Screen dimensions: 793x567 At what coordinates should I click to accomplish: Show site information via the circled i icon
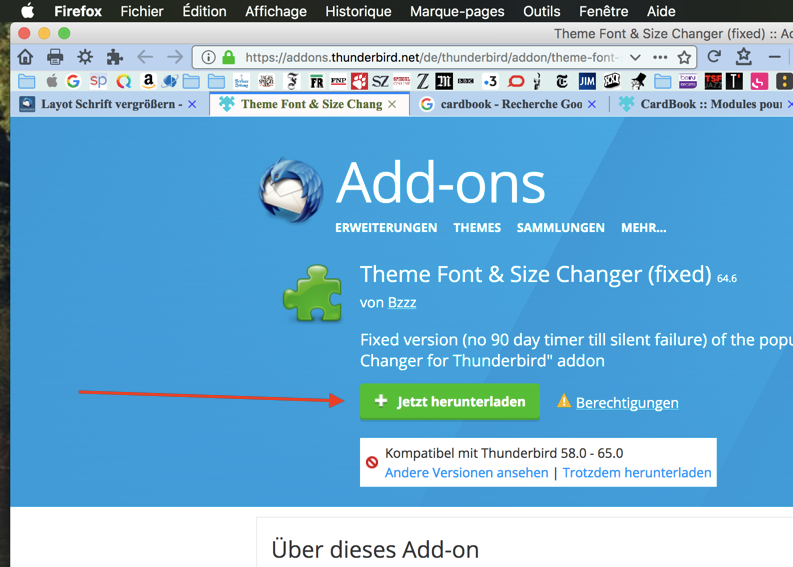pos(208,57)
